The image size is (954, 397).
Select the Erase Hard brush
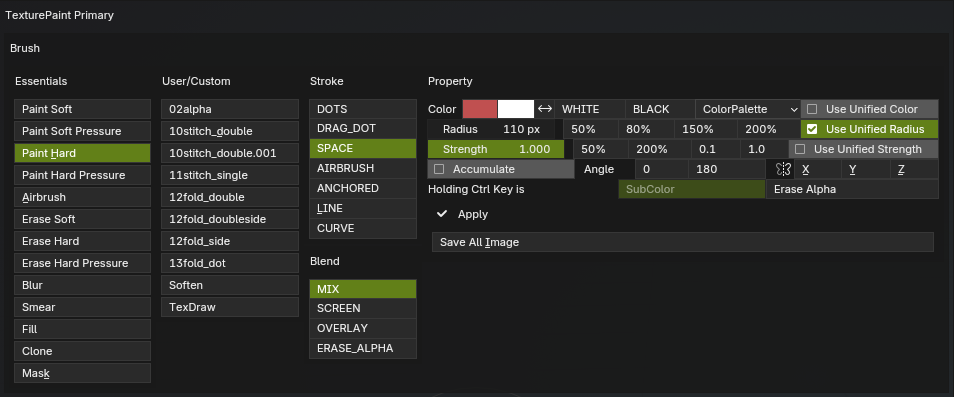pyautogui.click(x=83, y=241)
